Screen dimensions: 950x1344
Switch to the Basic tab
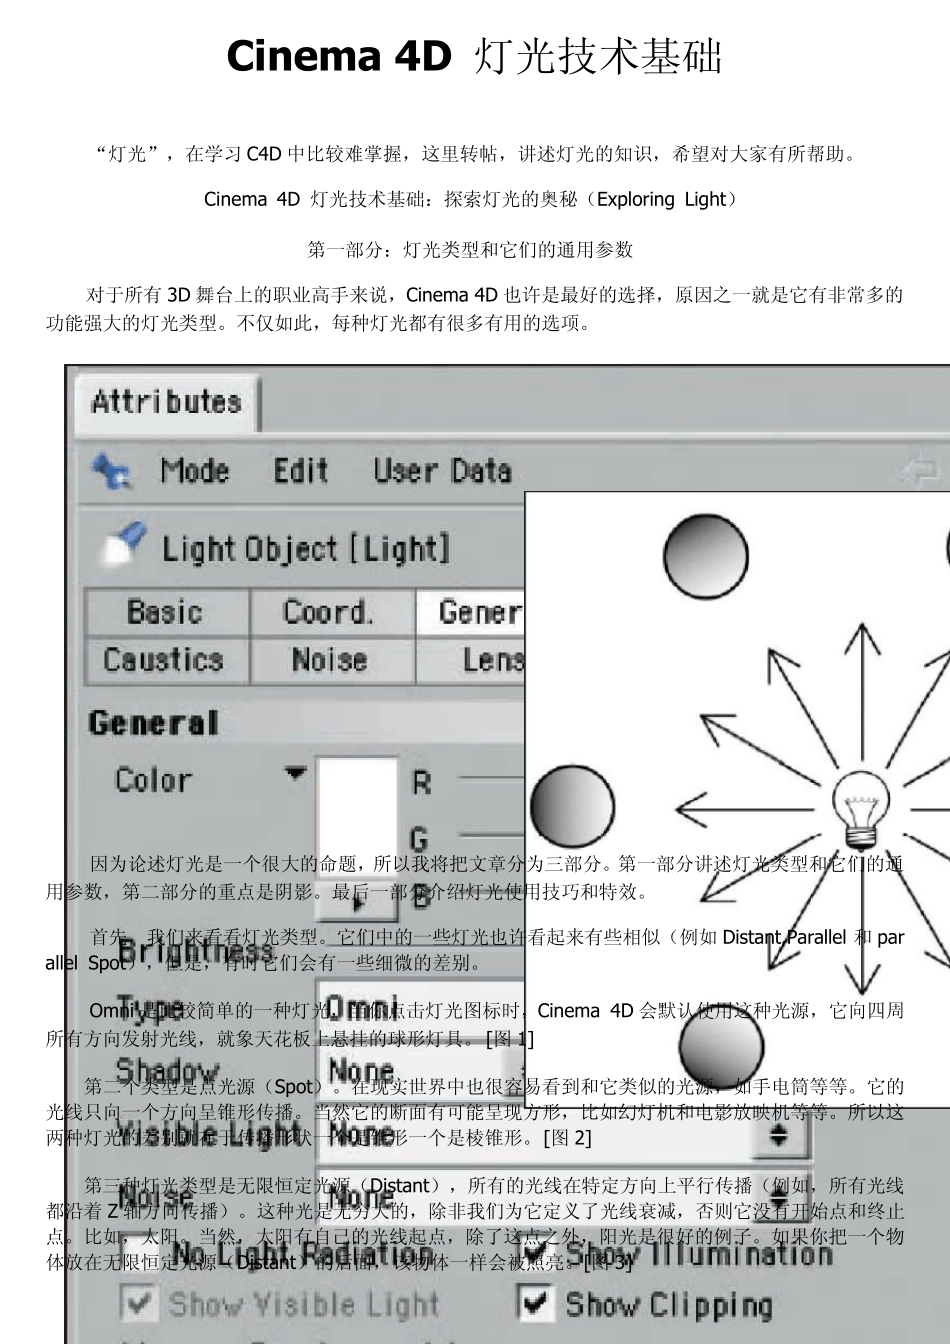coord(166,612)
